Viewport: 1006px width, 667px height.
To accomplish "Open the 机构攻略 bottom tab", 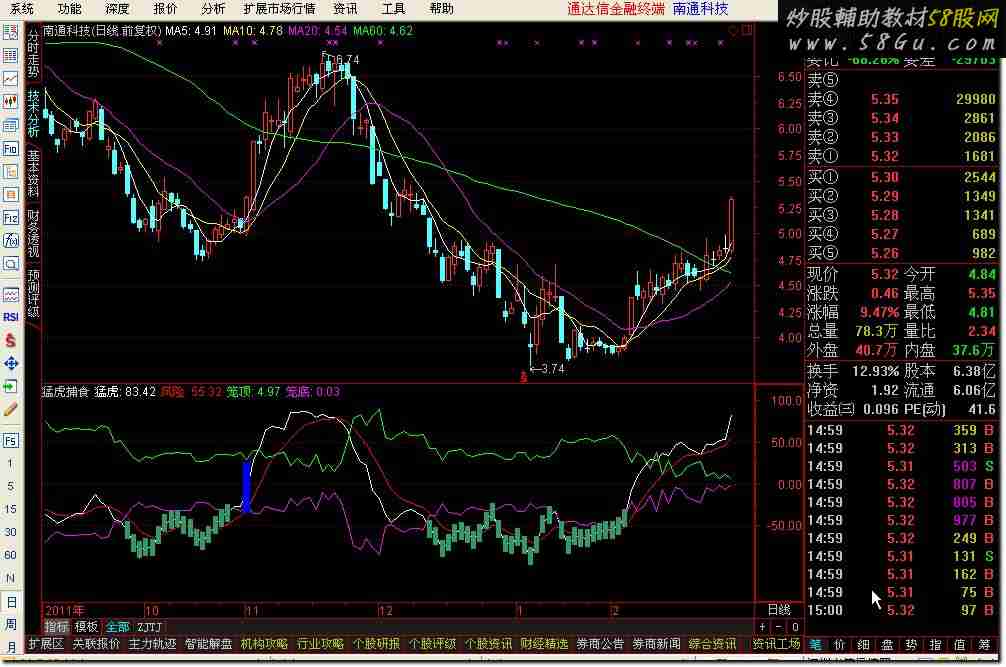I will (264, 644).
